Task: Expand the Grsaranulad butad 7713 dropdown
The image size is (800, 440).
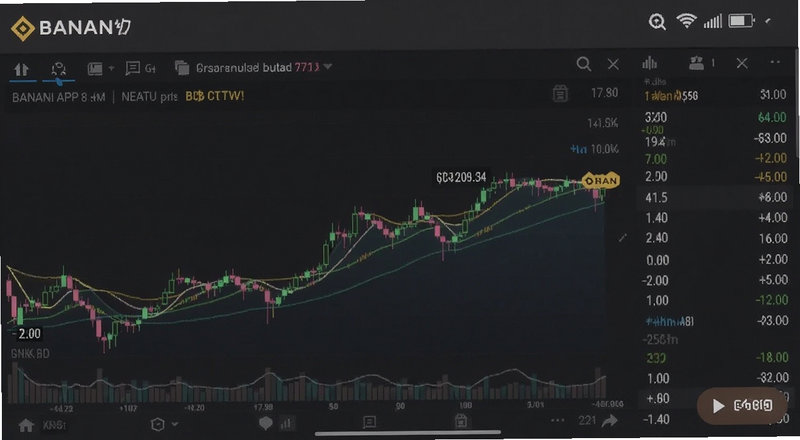Action: coord(328,67)
